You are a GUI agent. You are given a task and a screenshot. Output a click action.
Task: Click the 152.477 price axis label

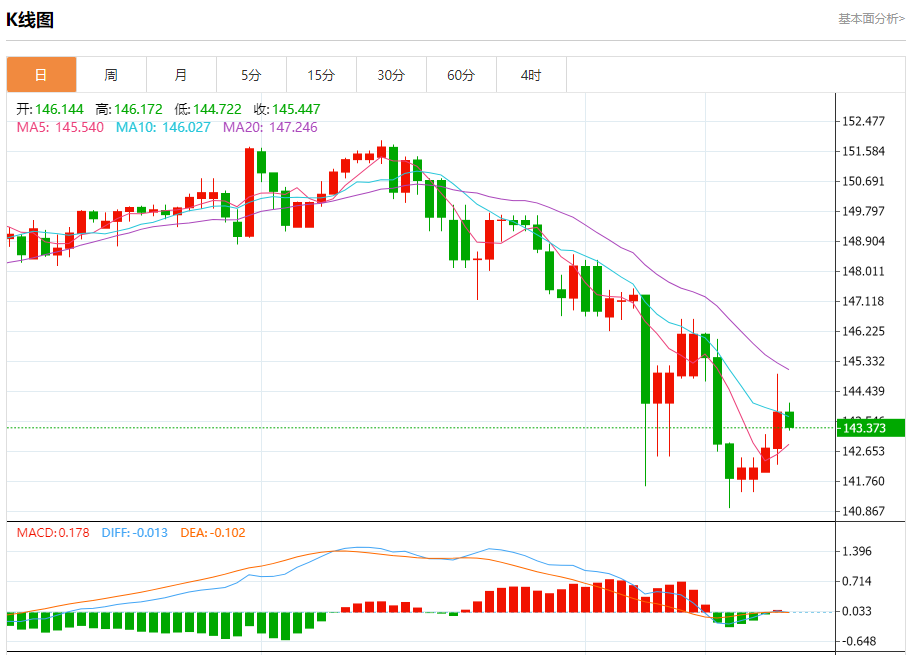[x=864, y=121]
